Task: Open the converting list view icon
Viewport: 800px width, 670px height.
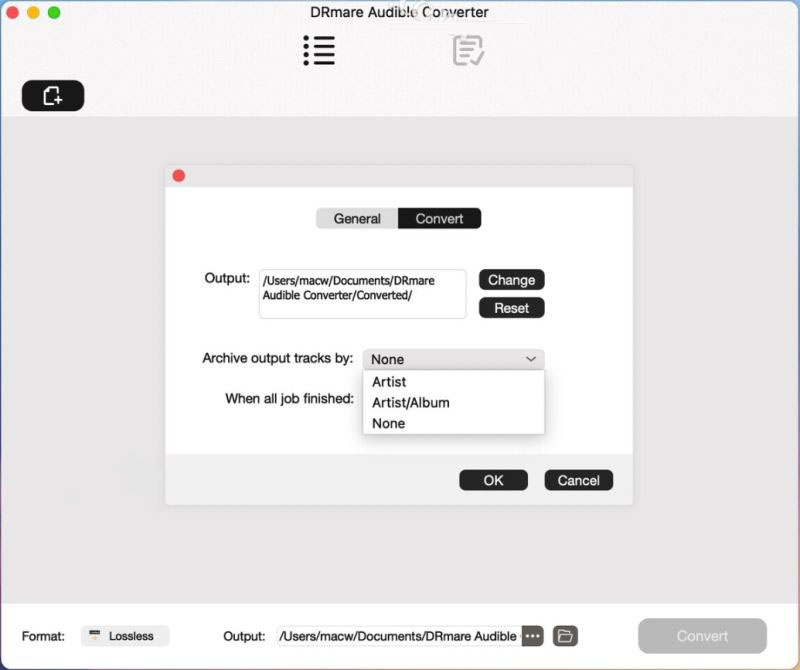Action: point(319,51)
